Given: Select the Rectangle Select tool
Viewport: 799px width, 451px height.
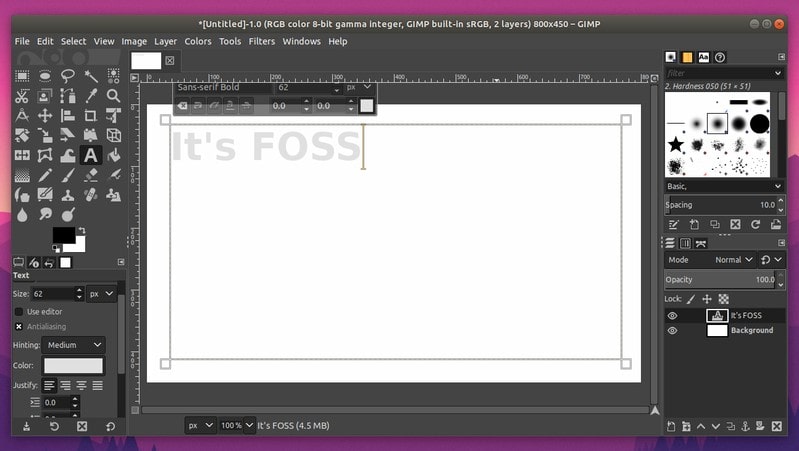Looking at the screenshot, I should [x=22, y=76].
